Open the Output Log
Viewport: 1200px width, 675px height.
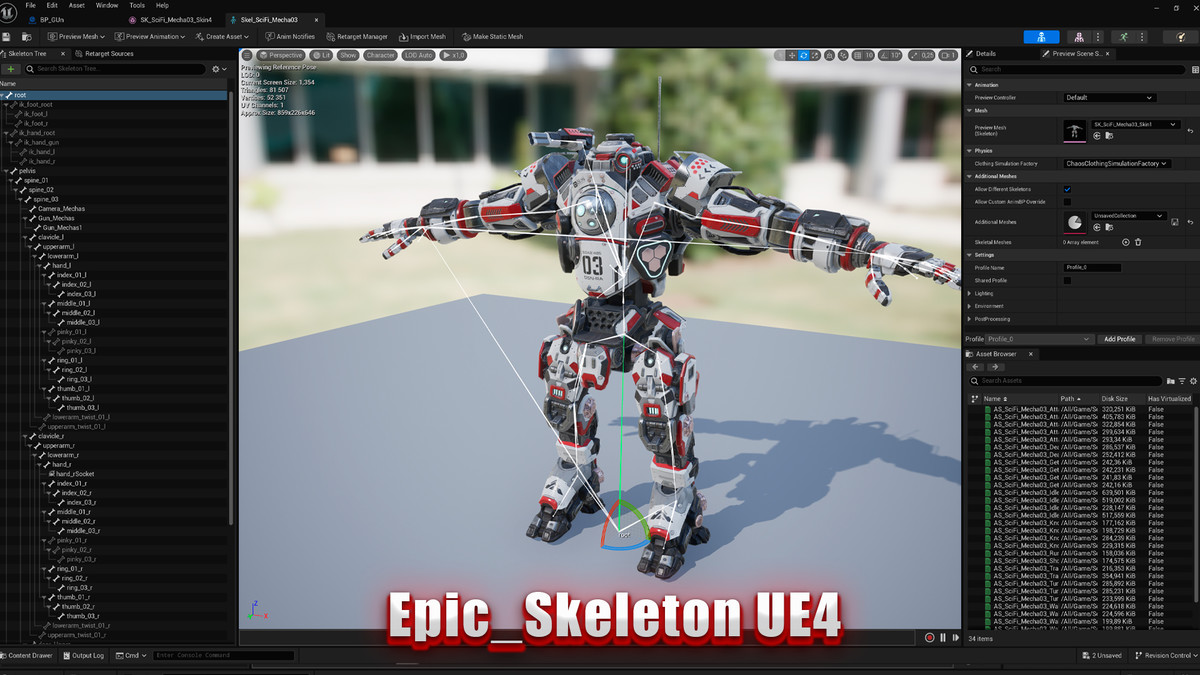click(x=84, y=656)
